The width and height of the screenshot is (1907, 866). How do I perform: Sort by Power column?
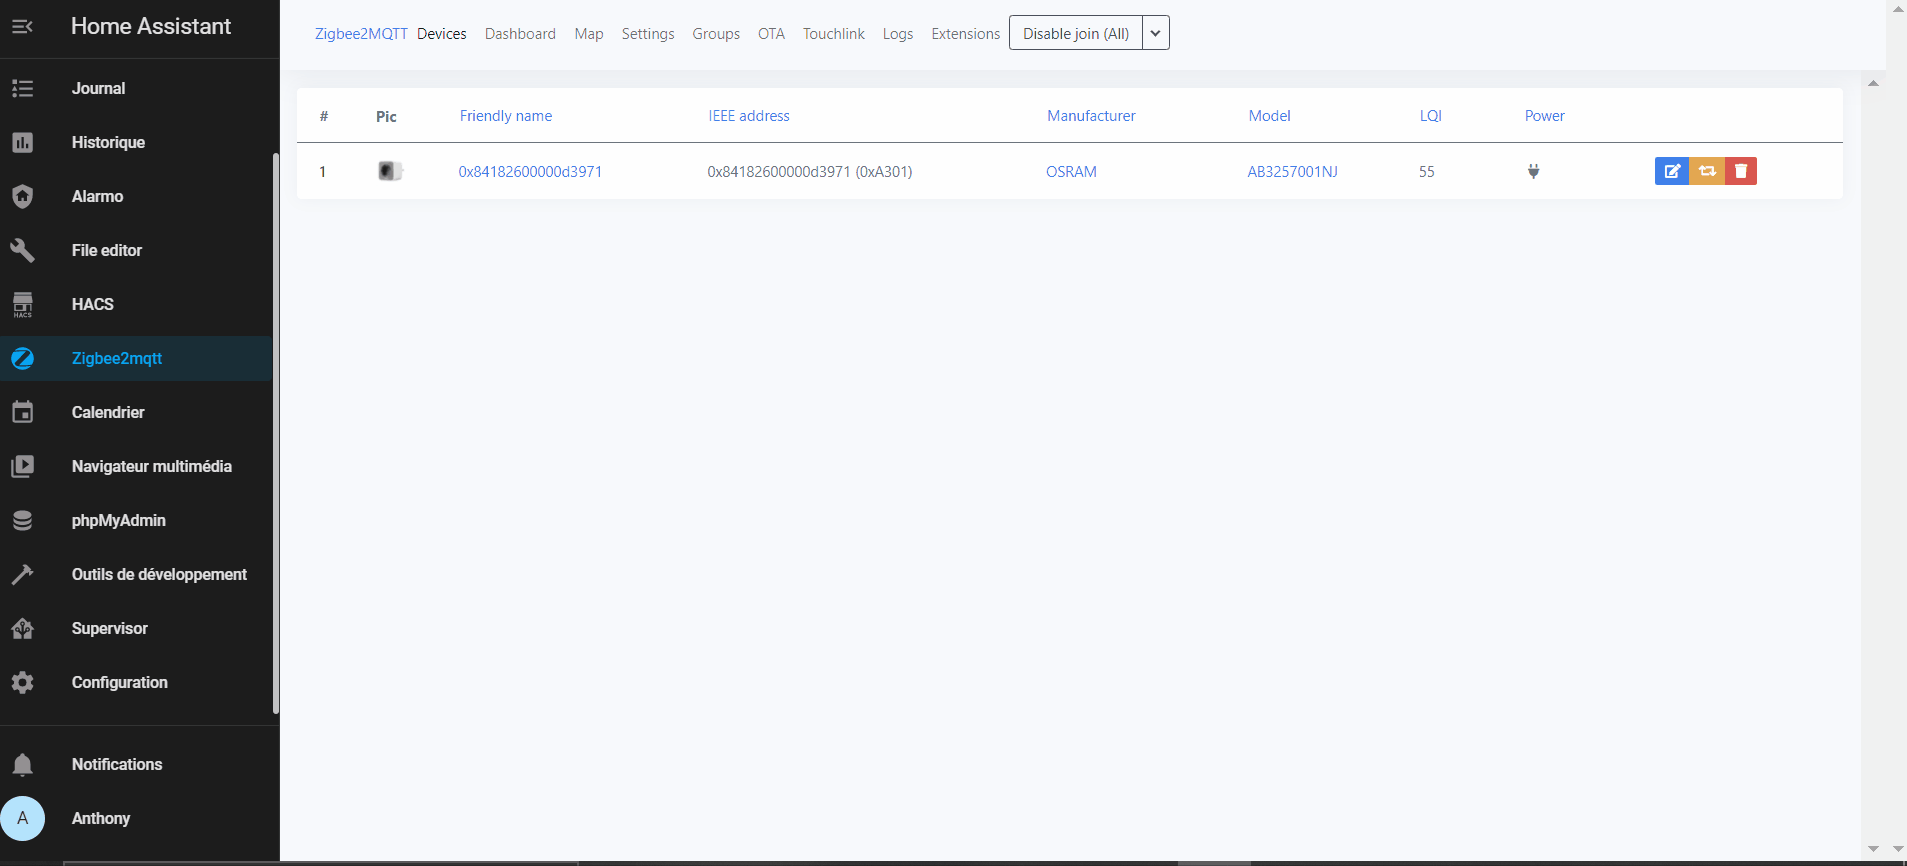tap(1545, 116)
